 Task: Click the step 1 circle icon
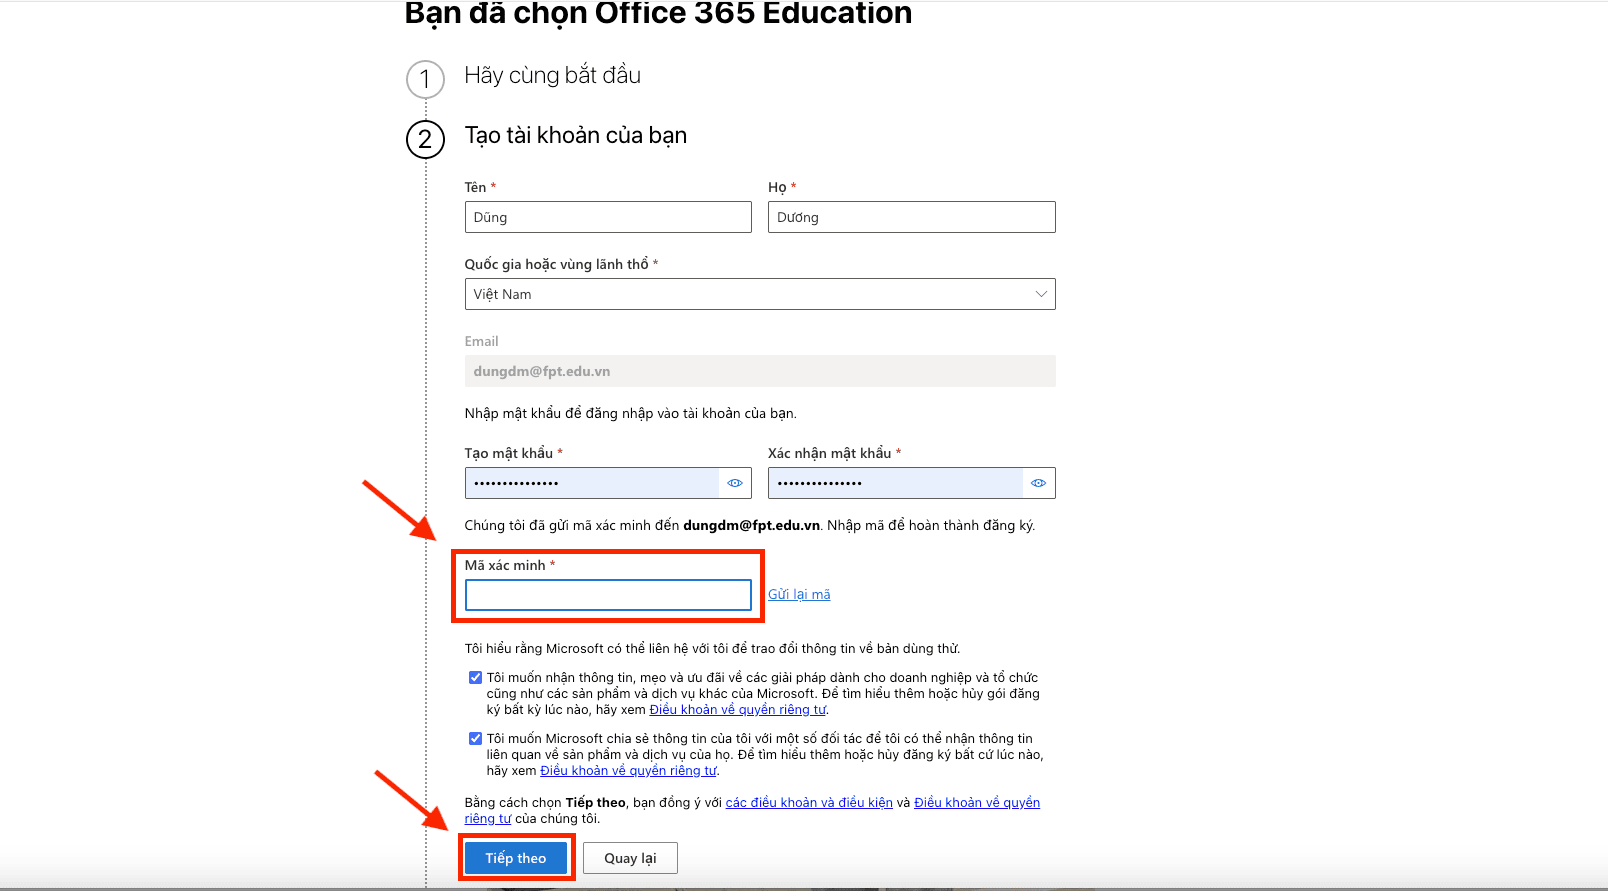425,79
